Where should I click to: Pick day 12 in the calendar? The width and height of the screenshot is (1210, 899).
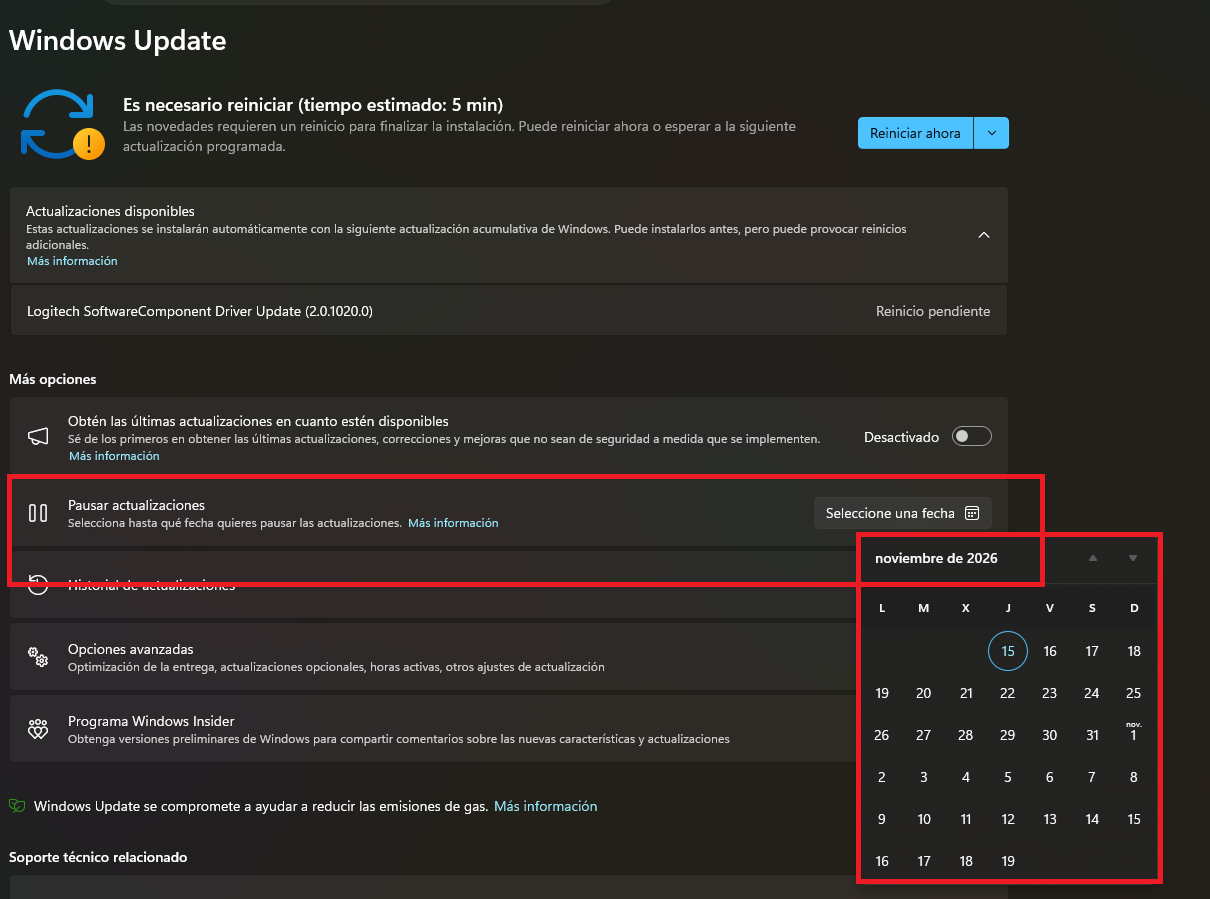[x=1008, y=819]
